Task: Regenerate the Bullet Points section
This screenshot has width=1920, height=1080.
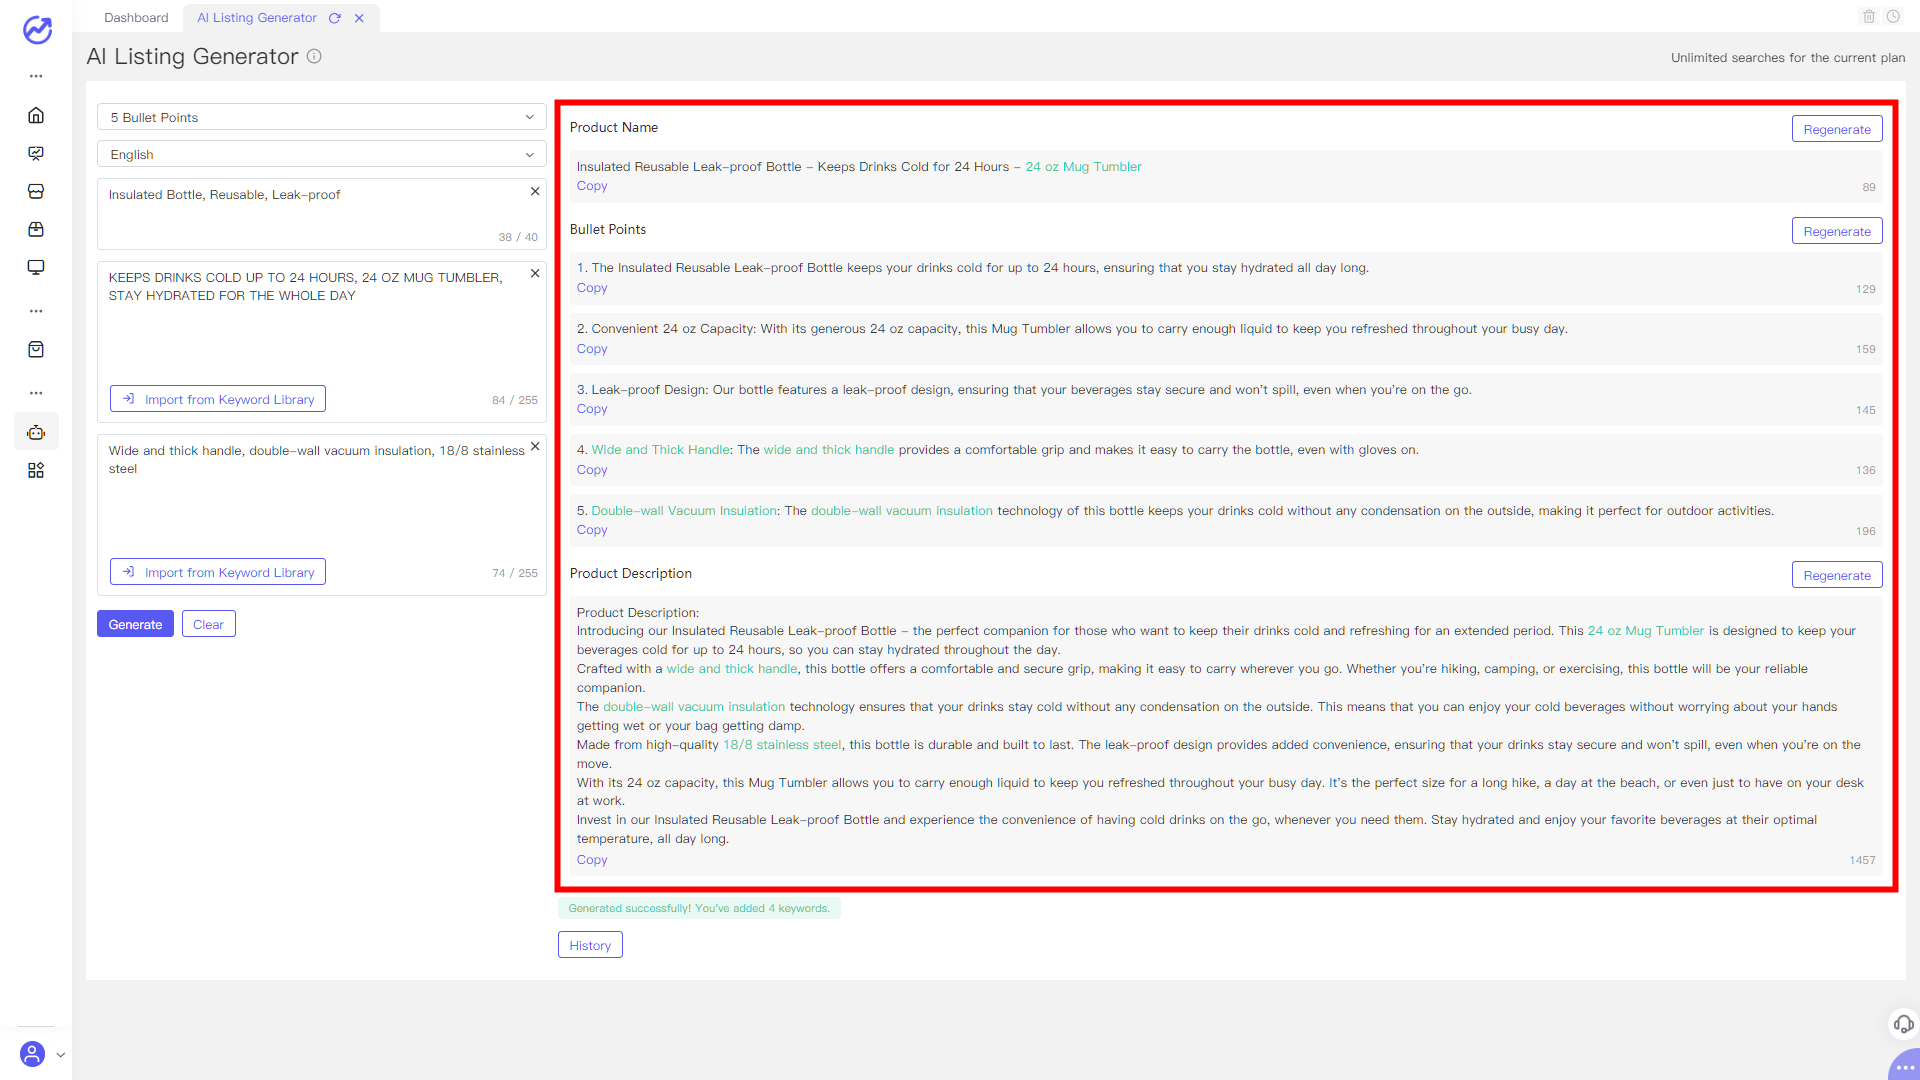Action: click(1836, 231)
